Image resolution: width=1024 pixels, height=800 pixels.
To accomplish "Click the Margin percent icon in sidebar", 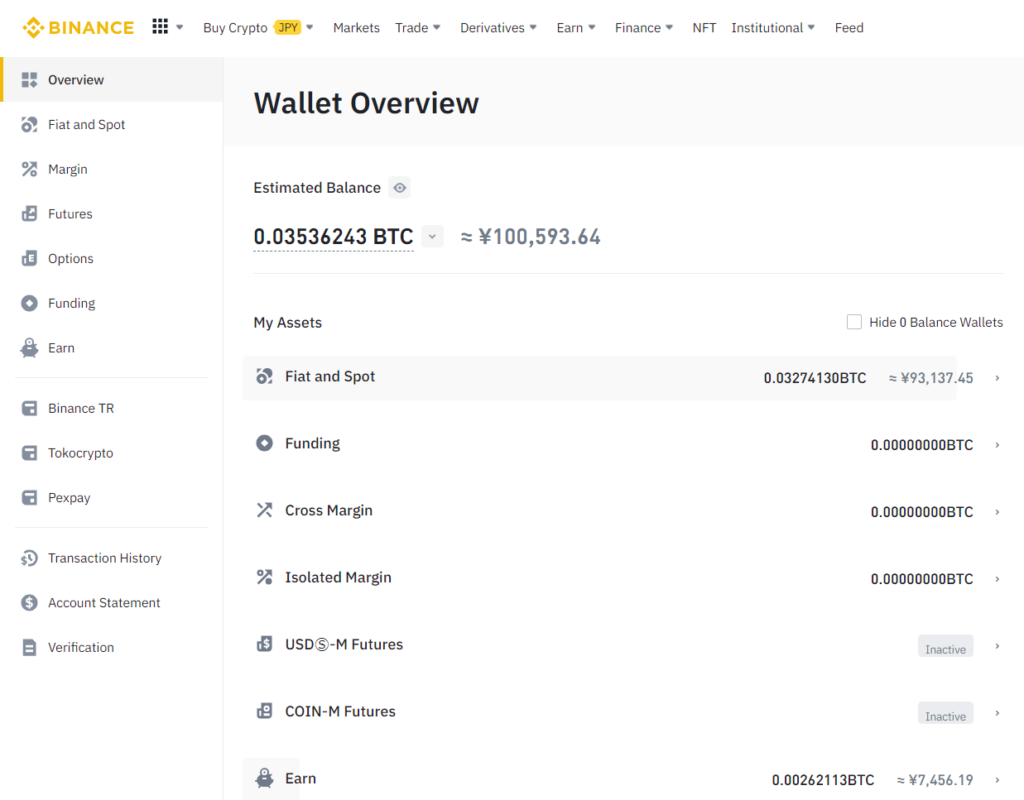I will click(29, 169).
